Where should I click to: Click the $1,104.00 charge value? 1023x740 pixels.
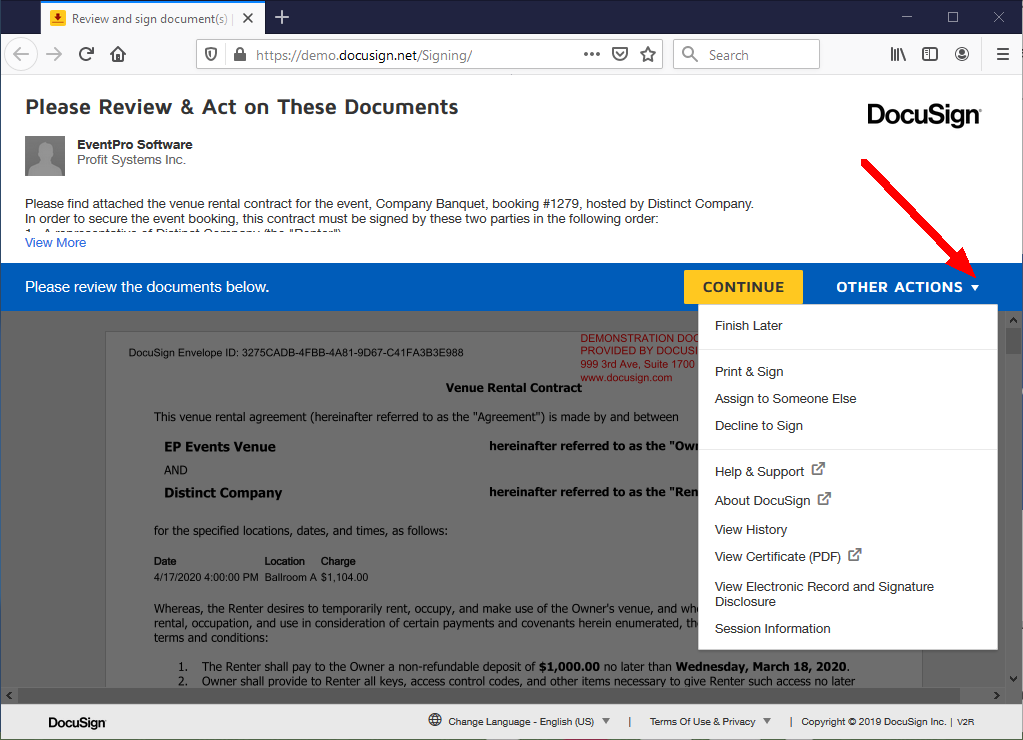pyautogui.click(x=344, y=578)
